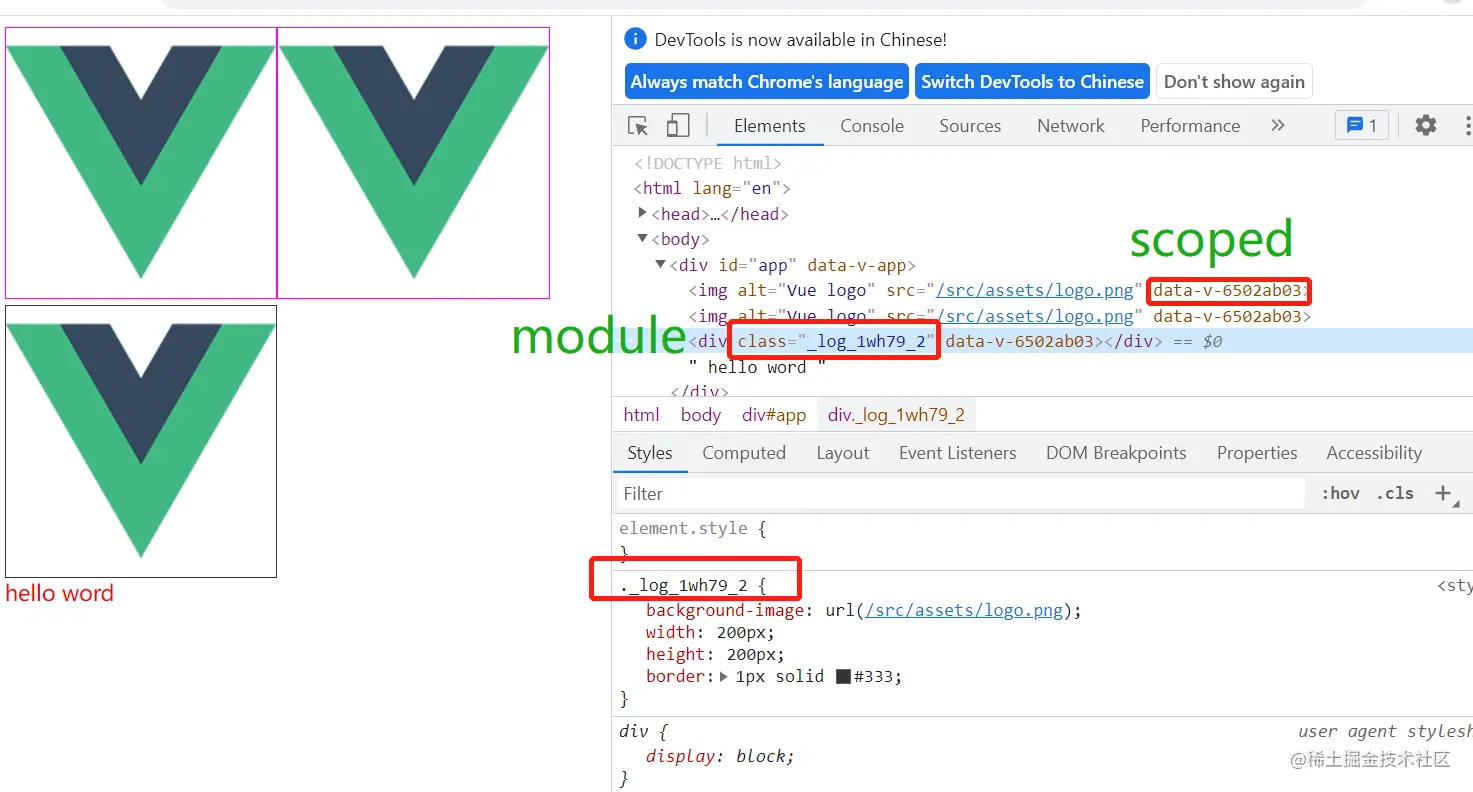Screen dimensions: 1473x792
Task: Click the element.style rule block
Action: pos(1042,539)
